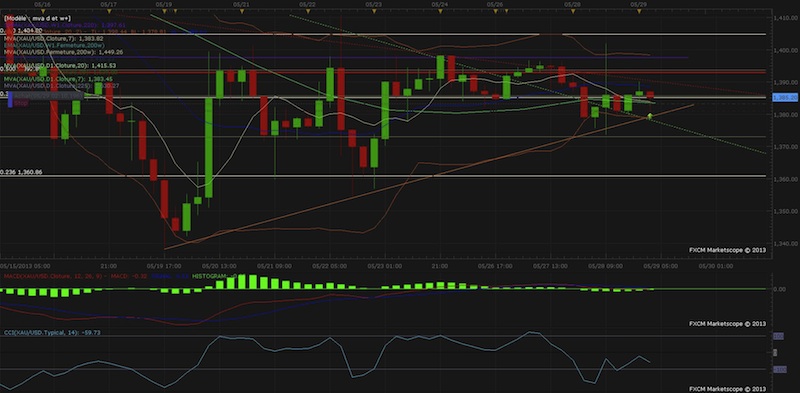Select the green MVA D1 Cloture,7 label 1,383.45
This screenshot has width=800, height=393.
(x=58, y=79)
